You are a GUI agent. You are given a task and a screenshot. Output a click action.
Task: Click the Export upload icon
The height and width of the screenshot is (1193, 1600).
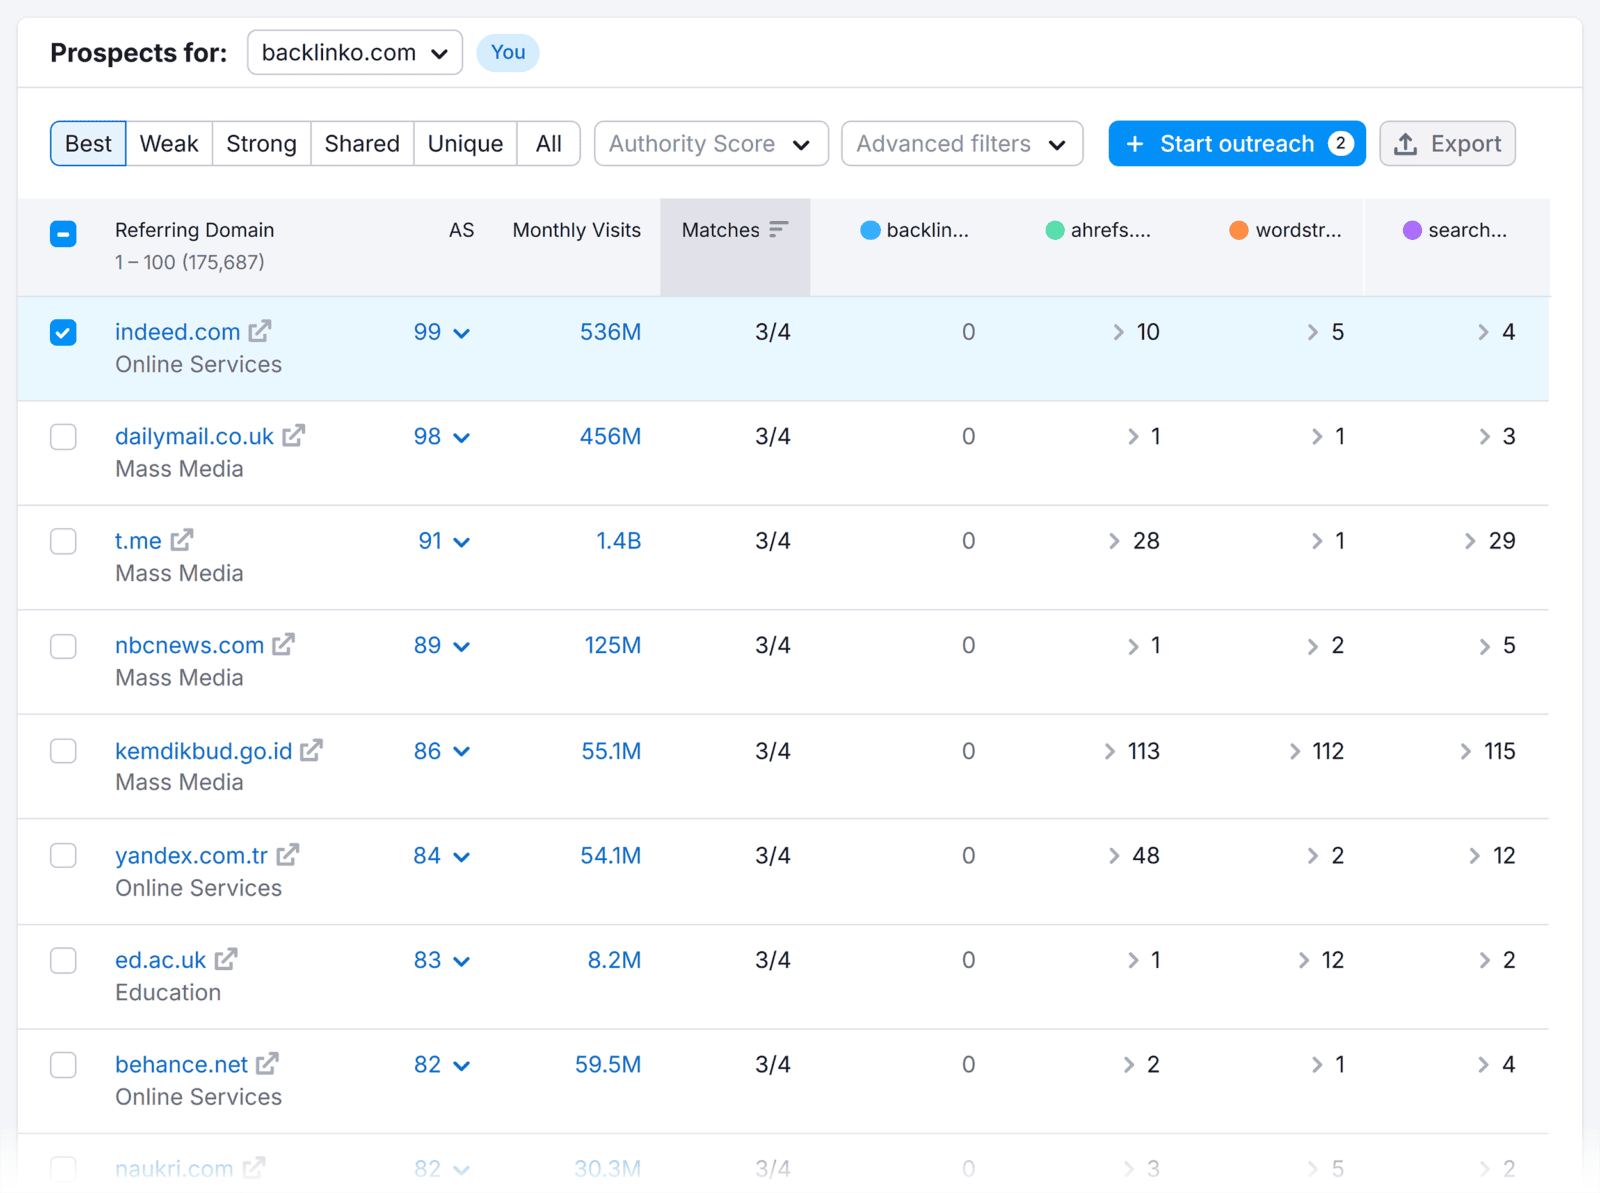[x=1404, y=143]
